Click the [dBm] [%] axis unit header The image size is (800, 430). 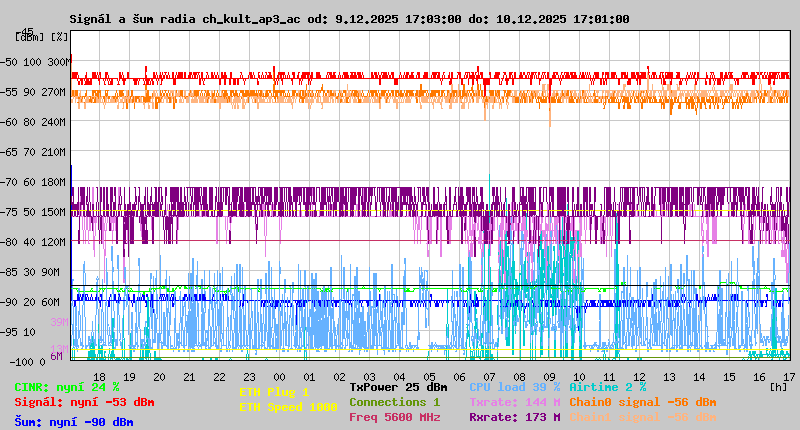pos(42,36)
